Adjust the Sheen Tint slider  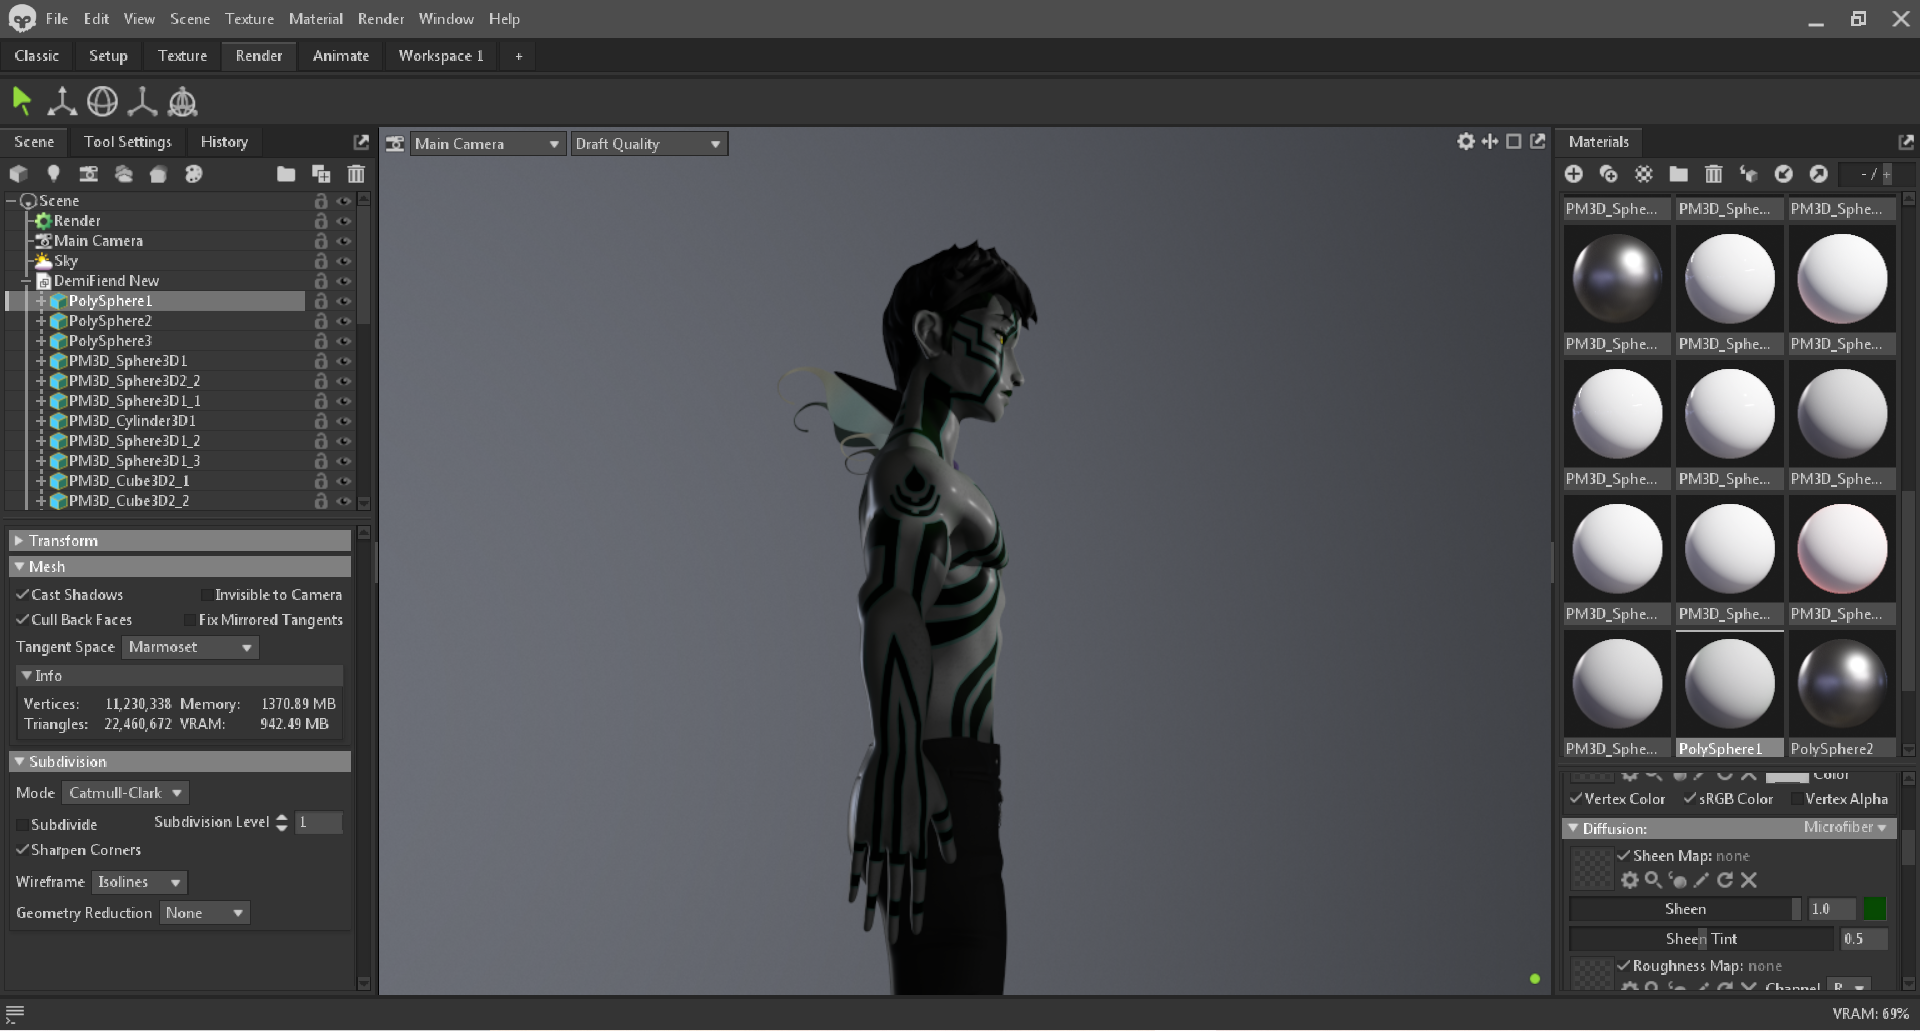click(1703, 939)
